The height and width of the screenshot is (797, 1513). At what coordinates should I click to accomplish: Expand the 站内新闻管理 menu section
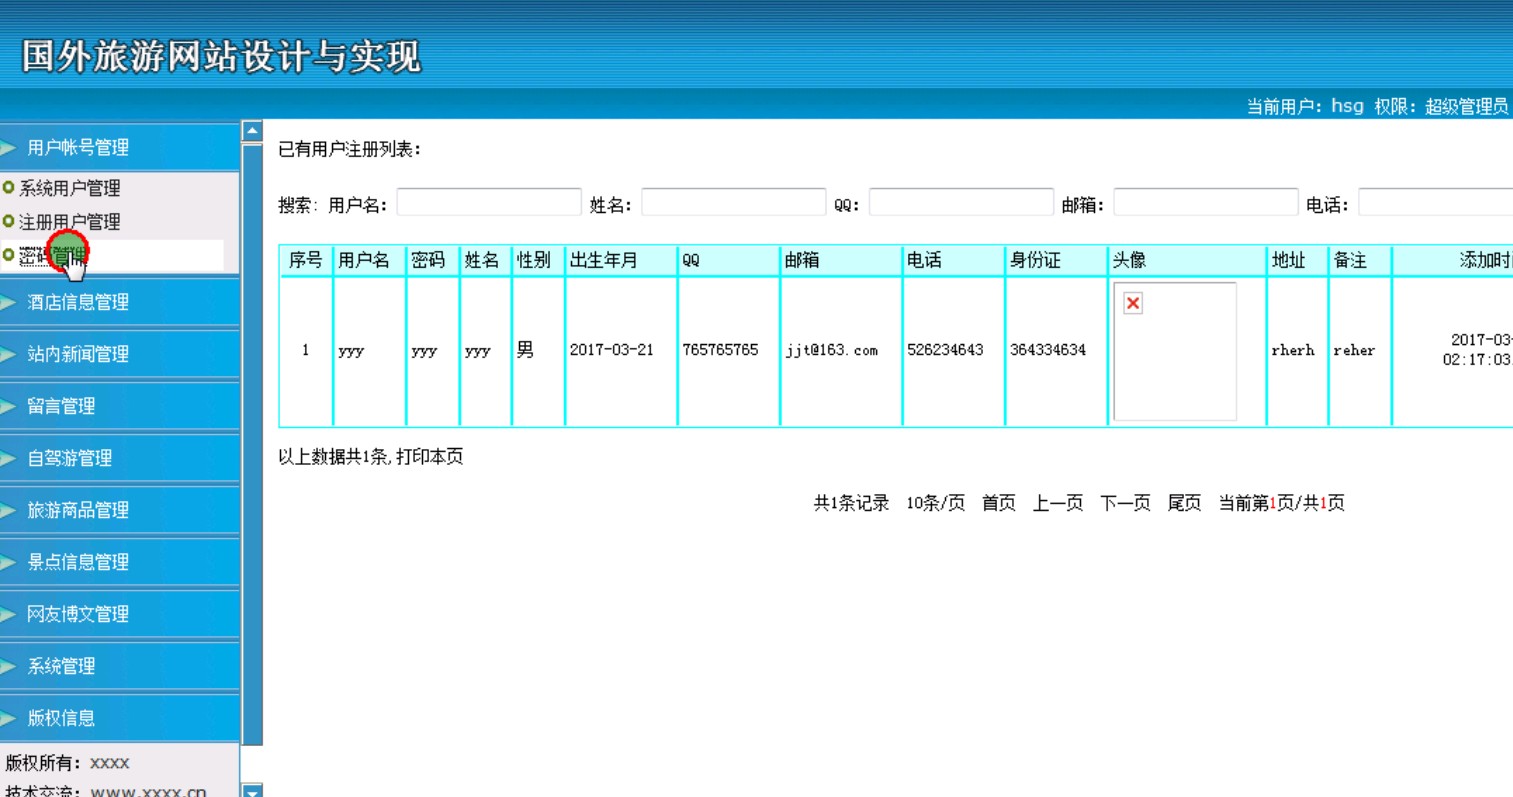(x=119, y=354)
